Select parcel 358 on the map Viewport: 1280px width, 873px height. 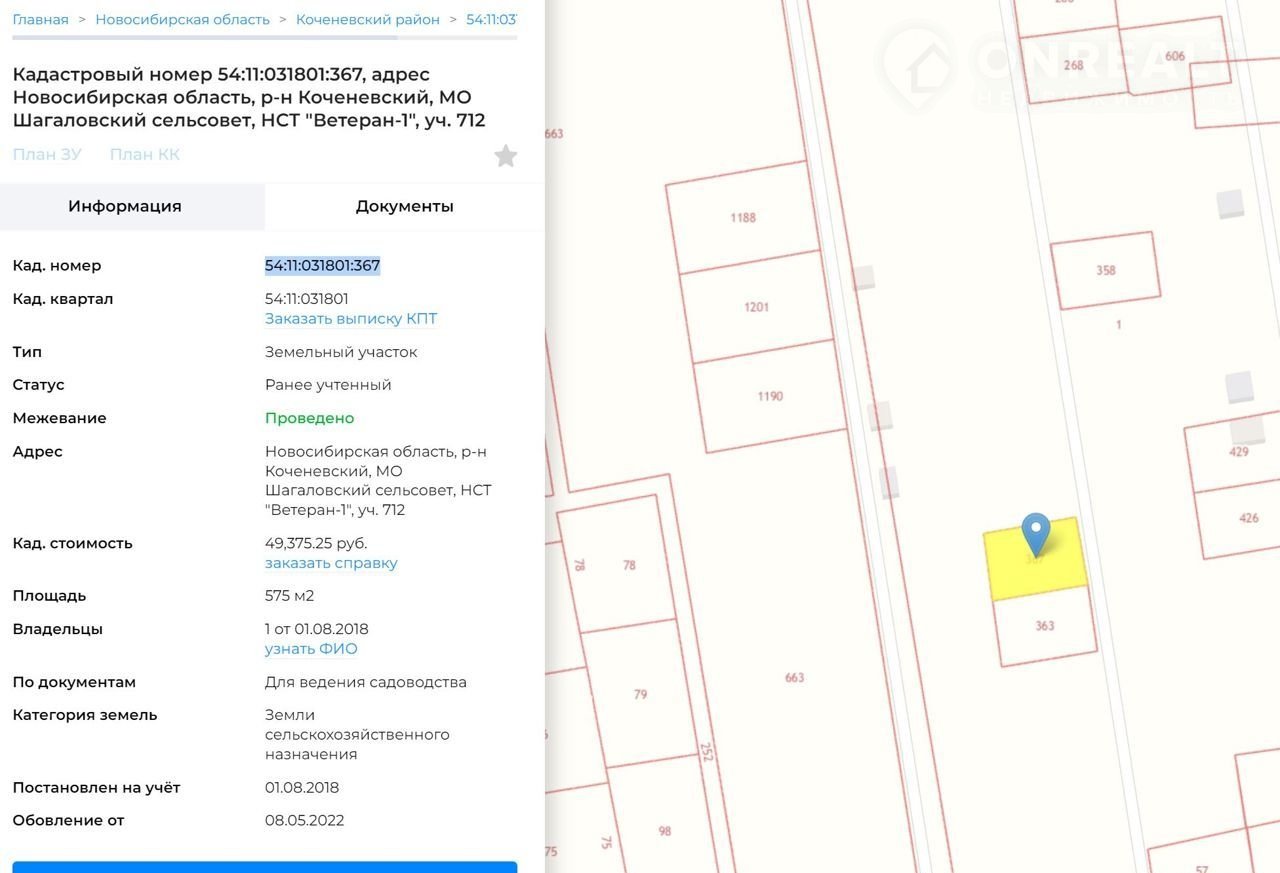1105,271
